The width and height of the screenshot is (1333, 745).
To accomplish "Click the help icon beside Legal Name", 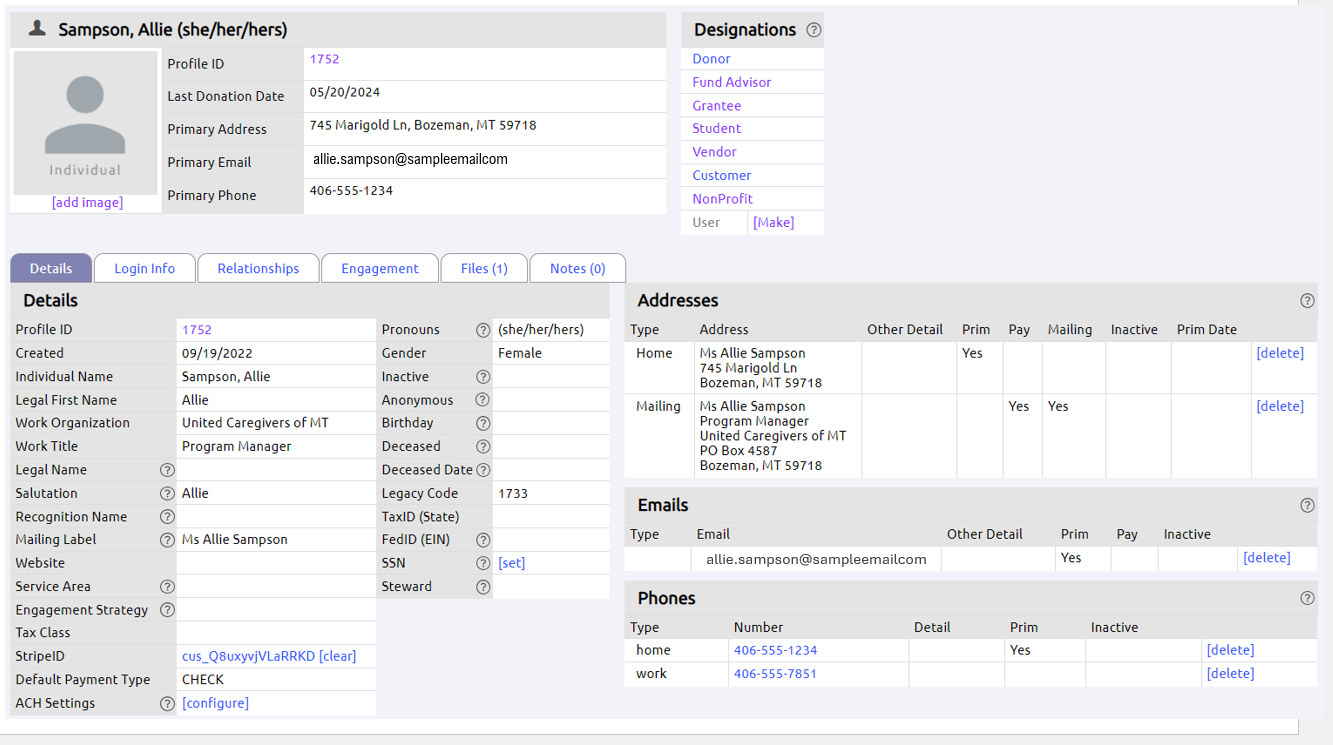I will coord(167,470).
